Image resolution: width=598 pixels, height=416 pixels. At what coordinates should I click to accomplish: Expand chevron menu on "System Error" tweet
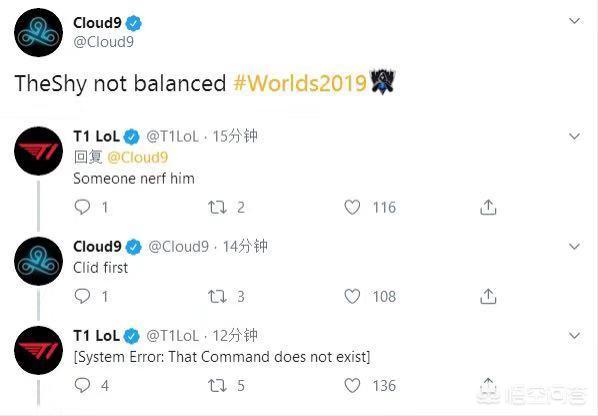[574, 336]
